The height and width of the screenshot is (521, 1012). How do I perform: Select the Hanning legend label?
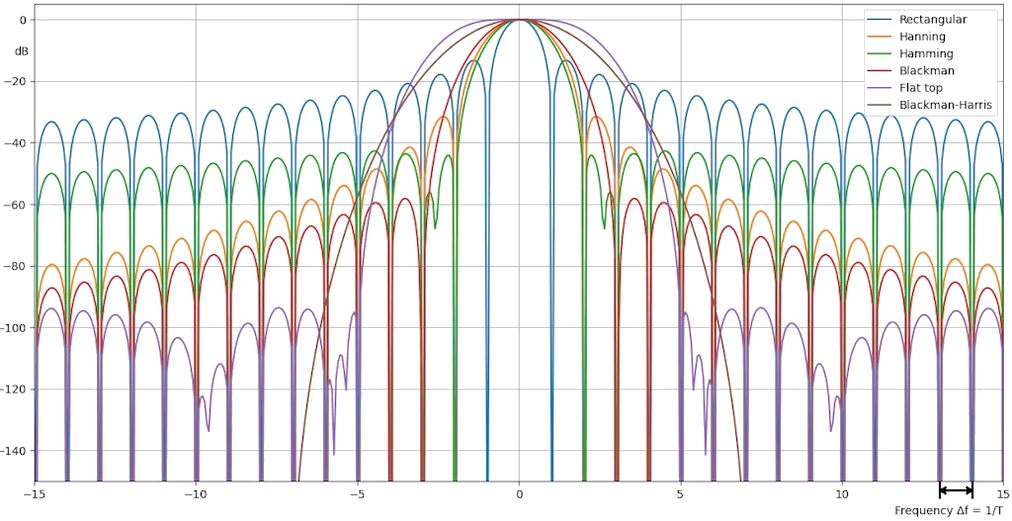click(925, 36)
